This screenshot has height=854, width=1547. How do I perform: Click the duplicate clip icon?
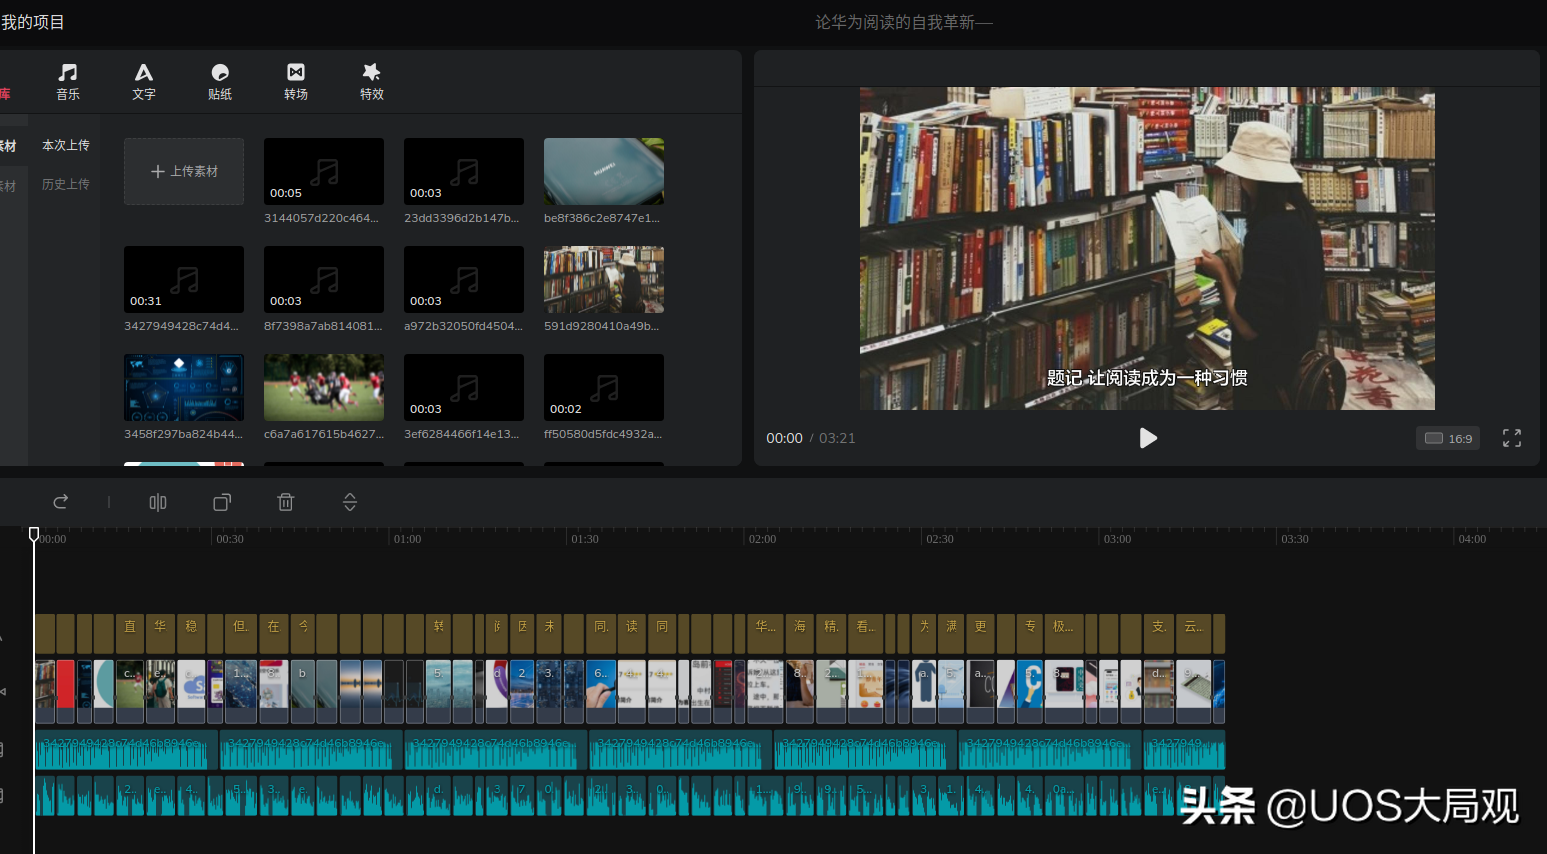222,502
